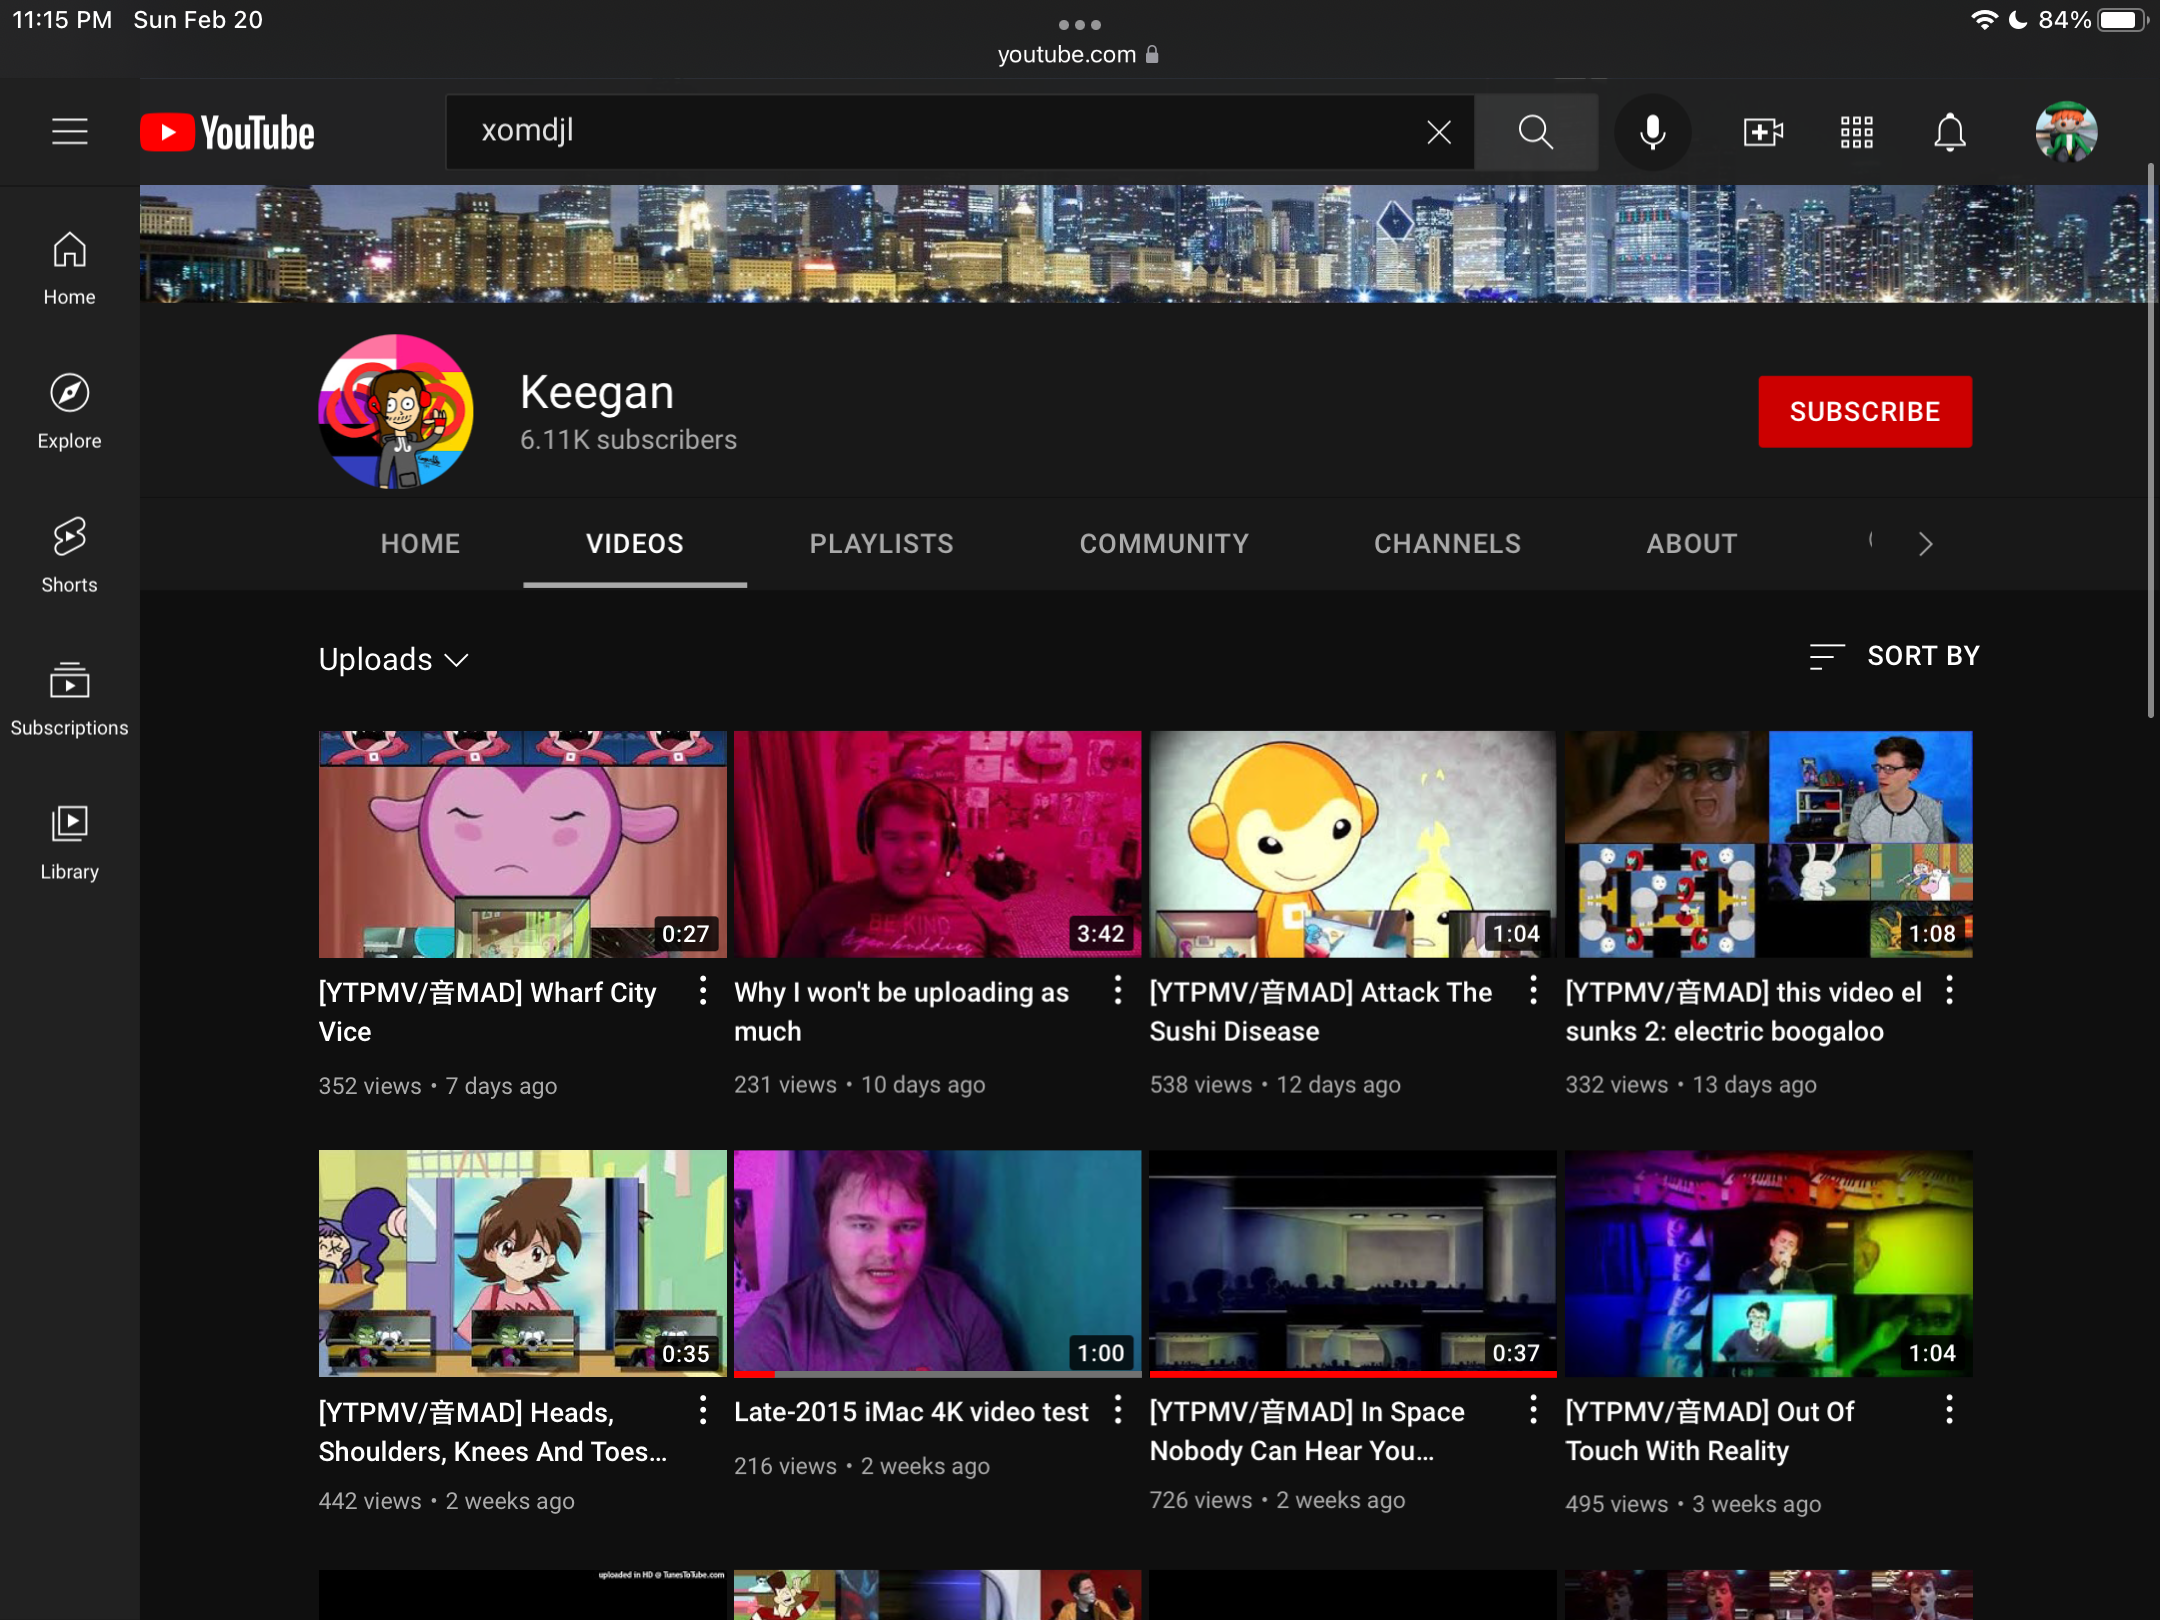
Task: Open the Community tab
Action: [1164, 544]
